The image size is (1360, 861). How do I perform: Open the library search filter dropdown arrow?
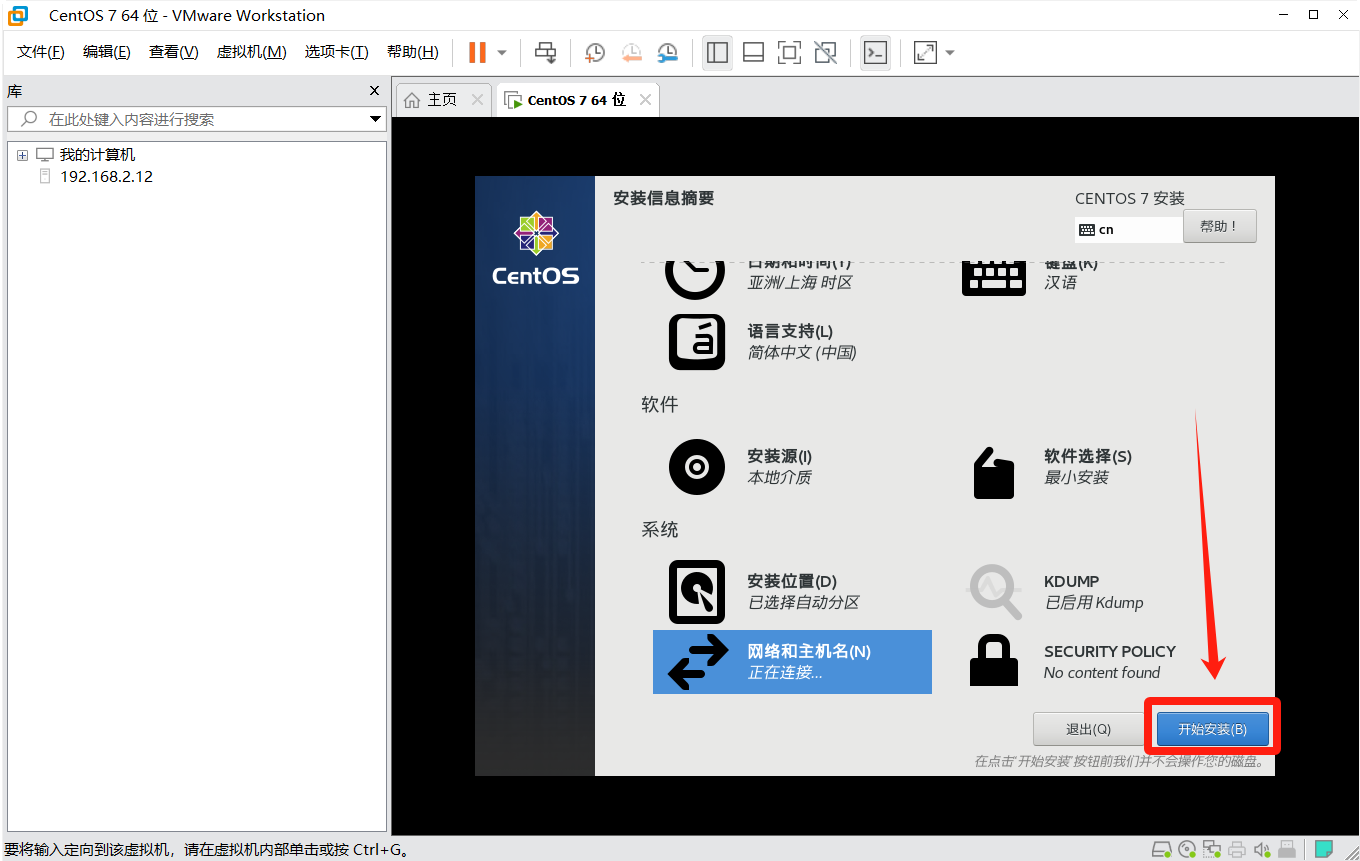(x=376, y=119)
